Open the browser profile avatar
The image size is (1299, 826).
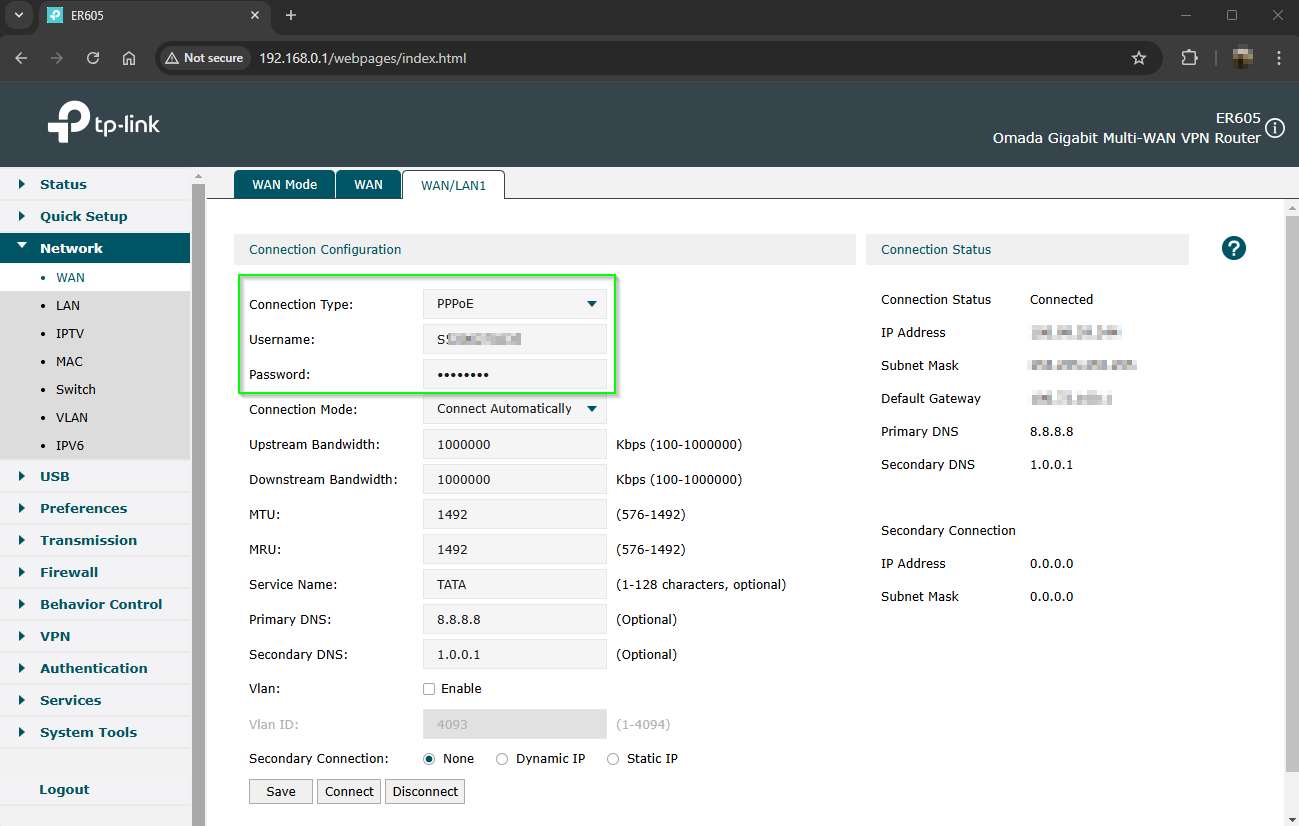pyautogui.click(x=1242, y=58)
